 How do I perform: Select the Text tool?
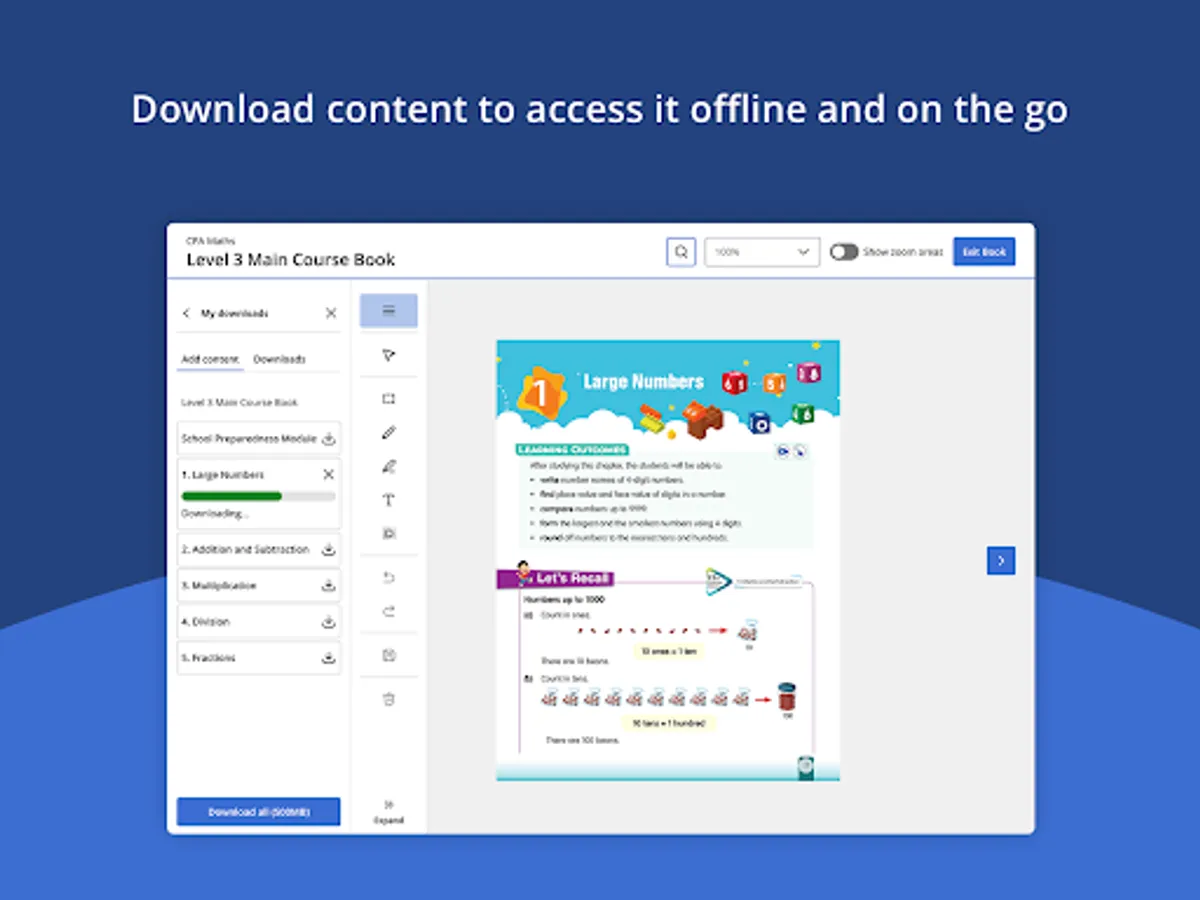389,500
